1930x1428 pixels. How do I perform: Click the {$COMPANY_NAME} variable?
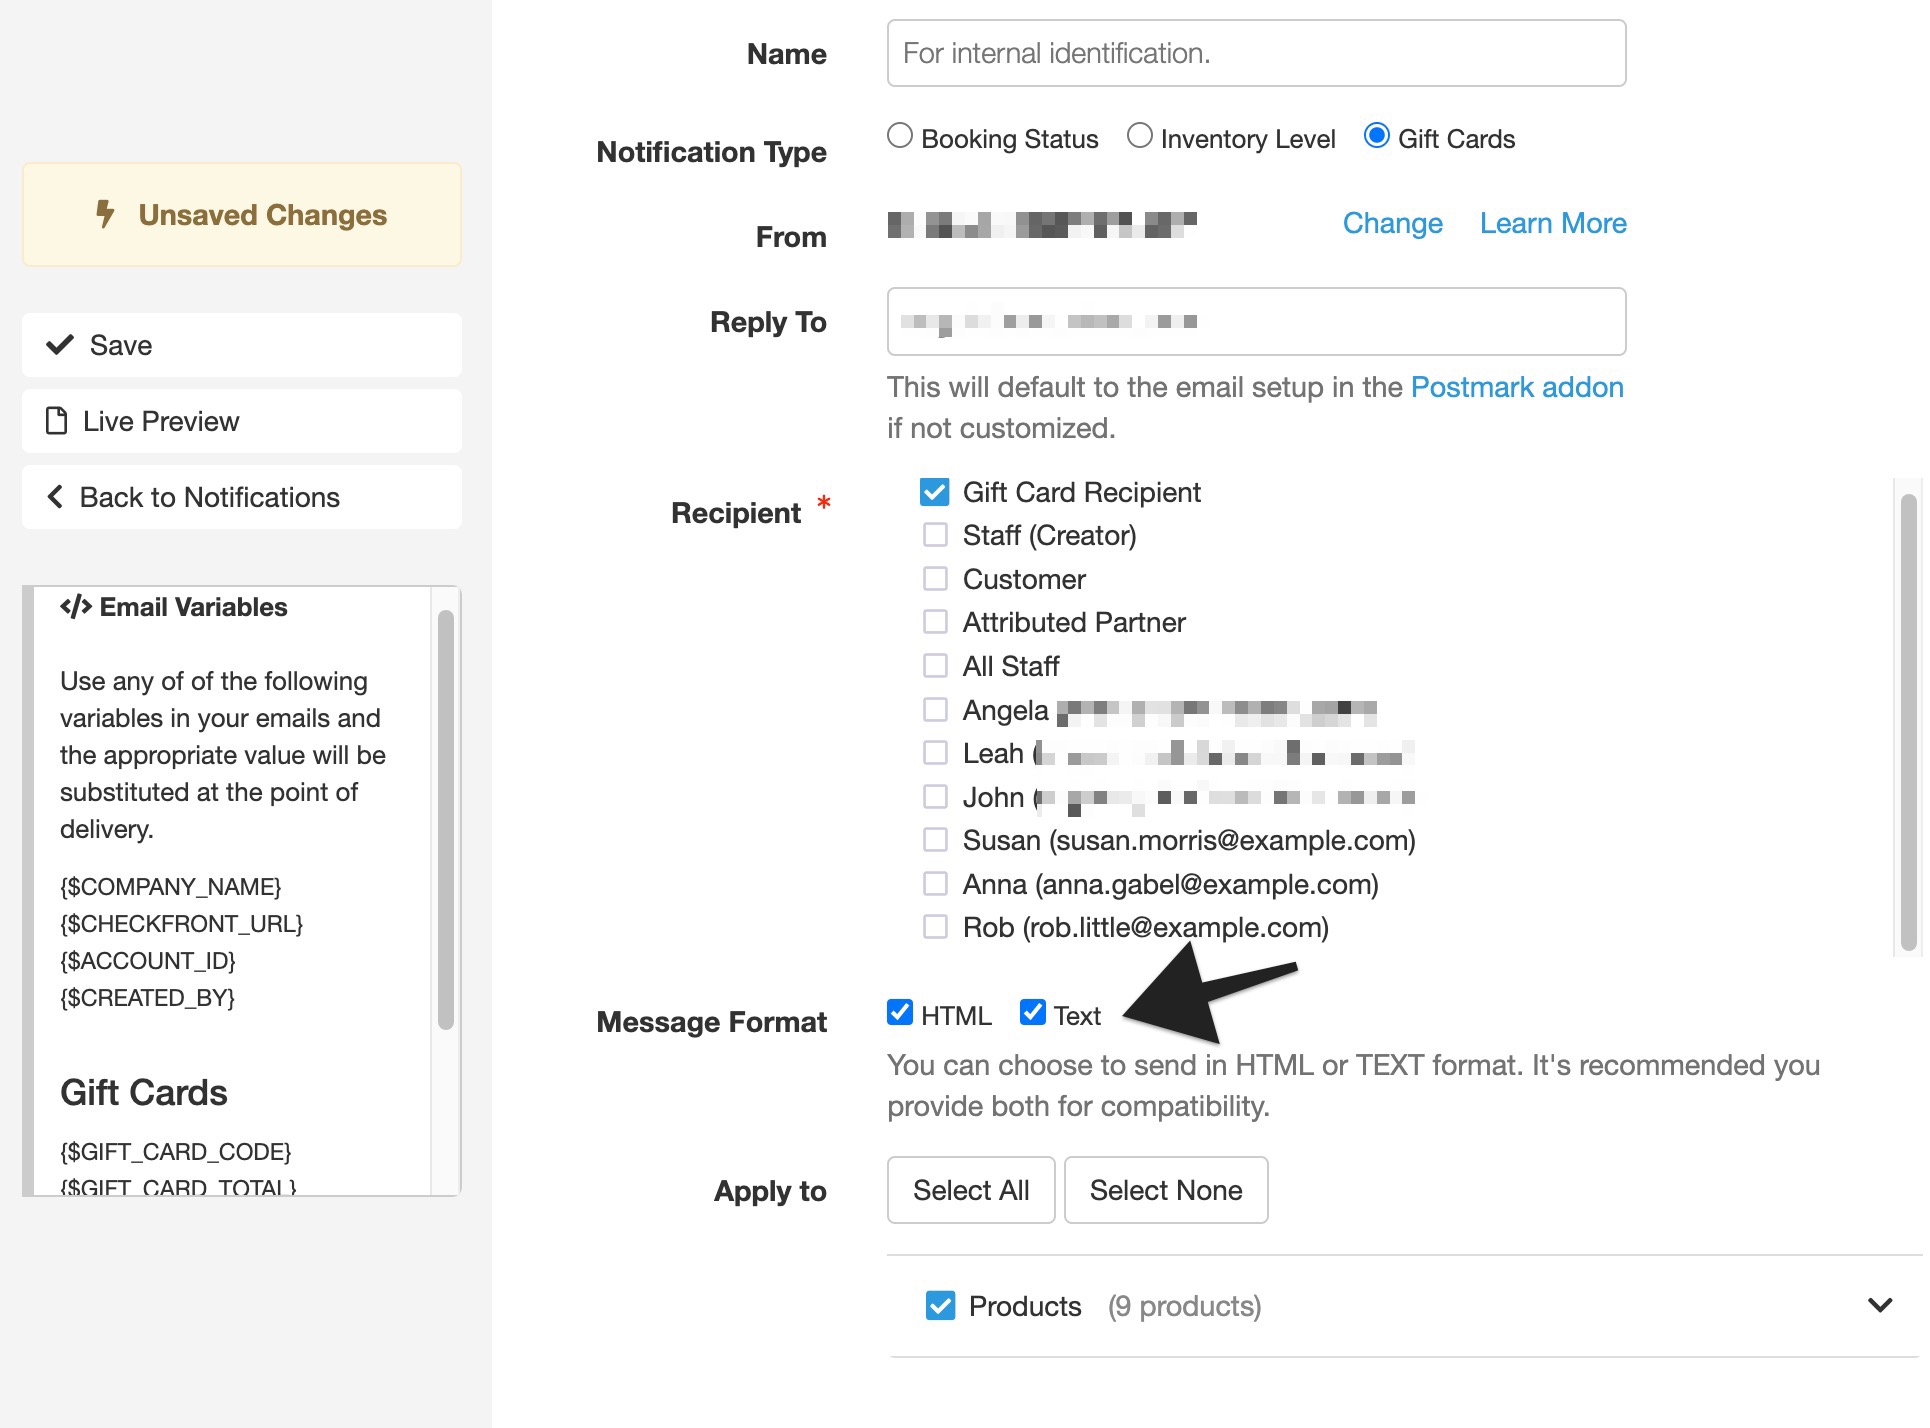coord(171,887)
